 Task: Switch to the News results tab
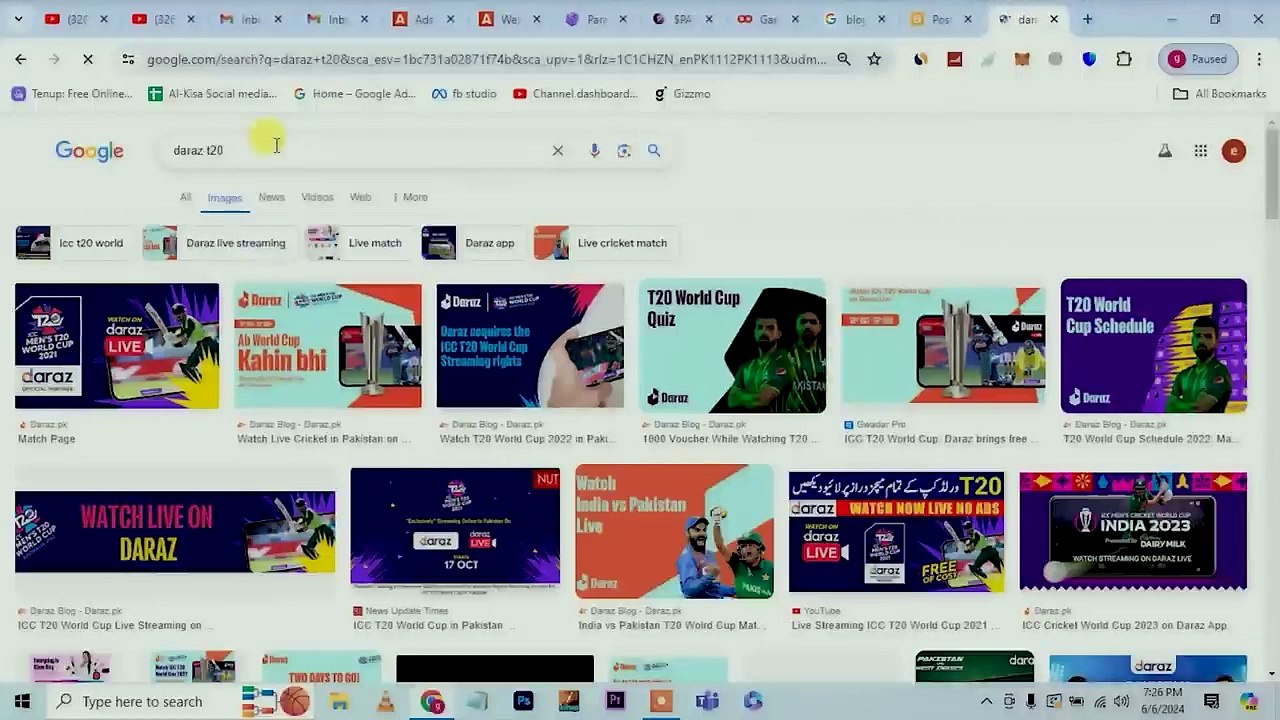(271, 197)
